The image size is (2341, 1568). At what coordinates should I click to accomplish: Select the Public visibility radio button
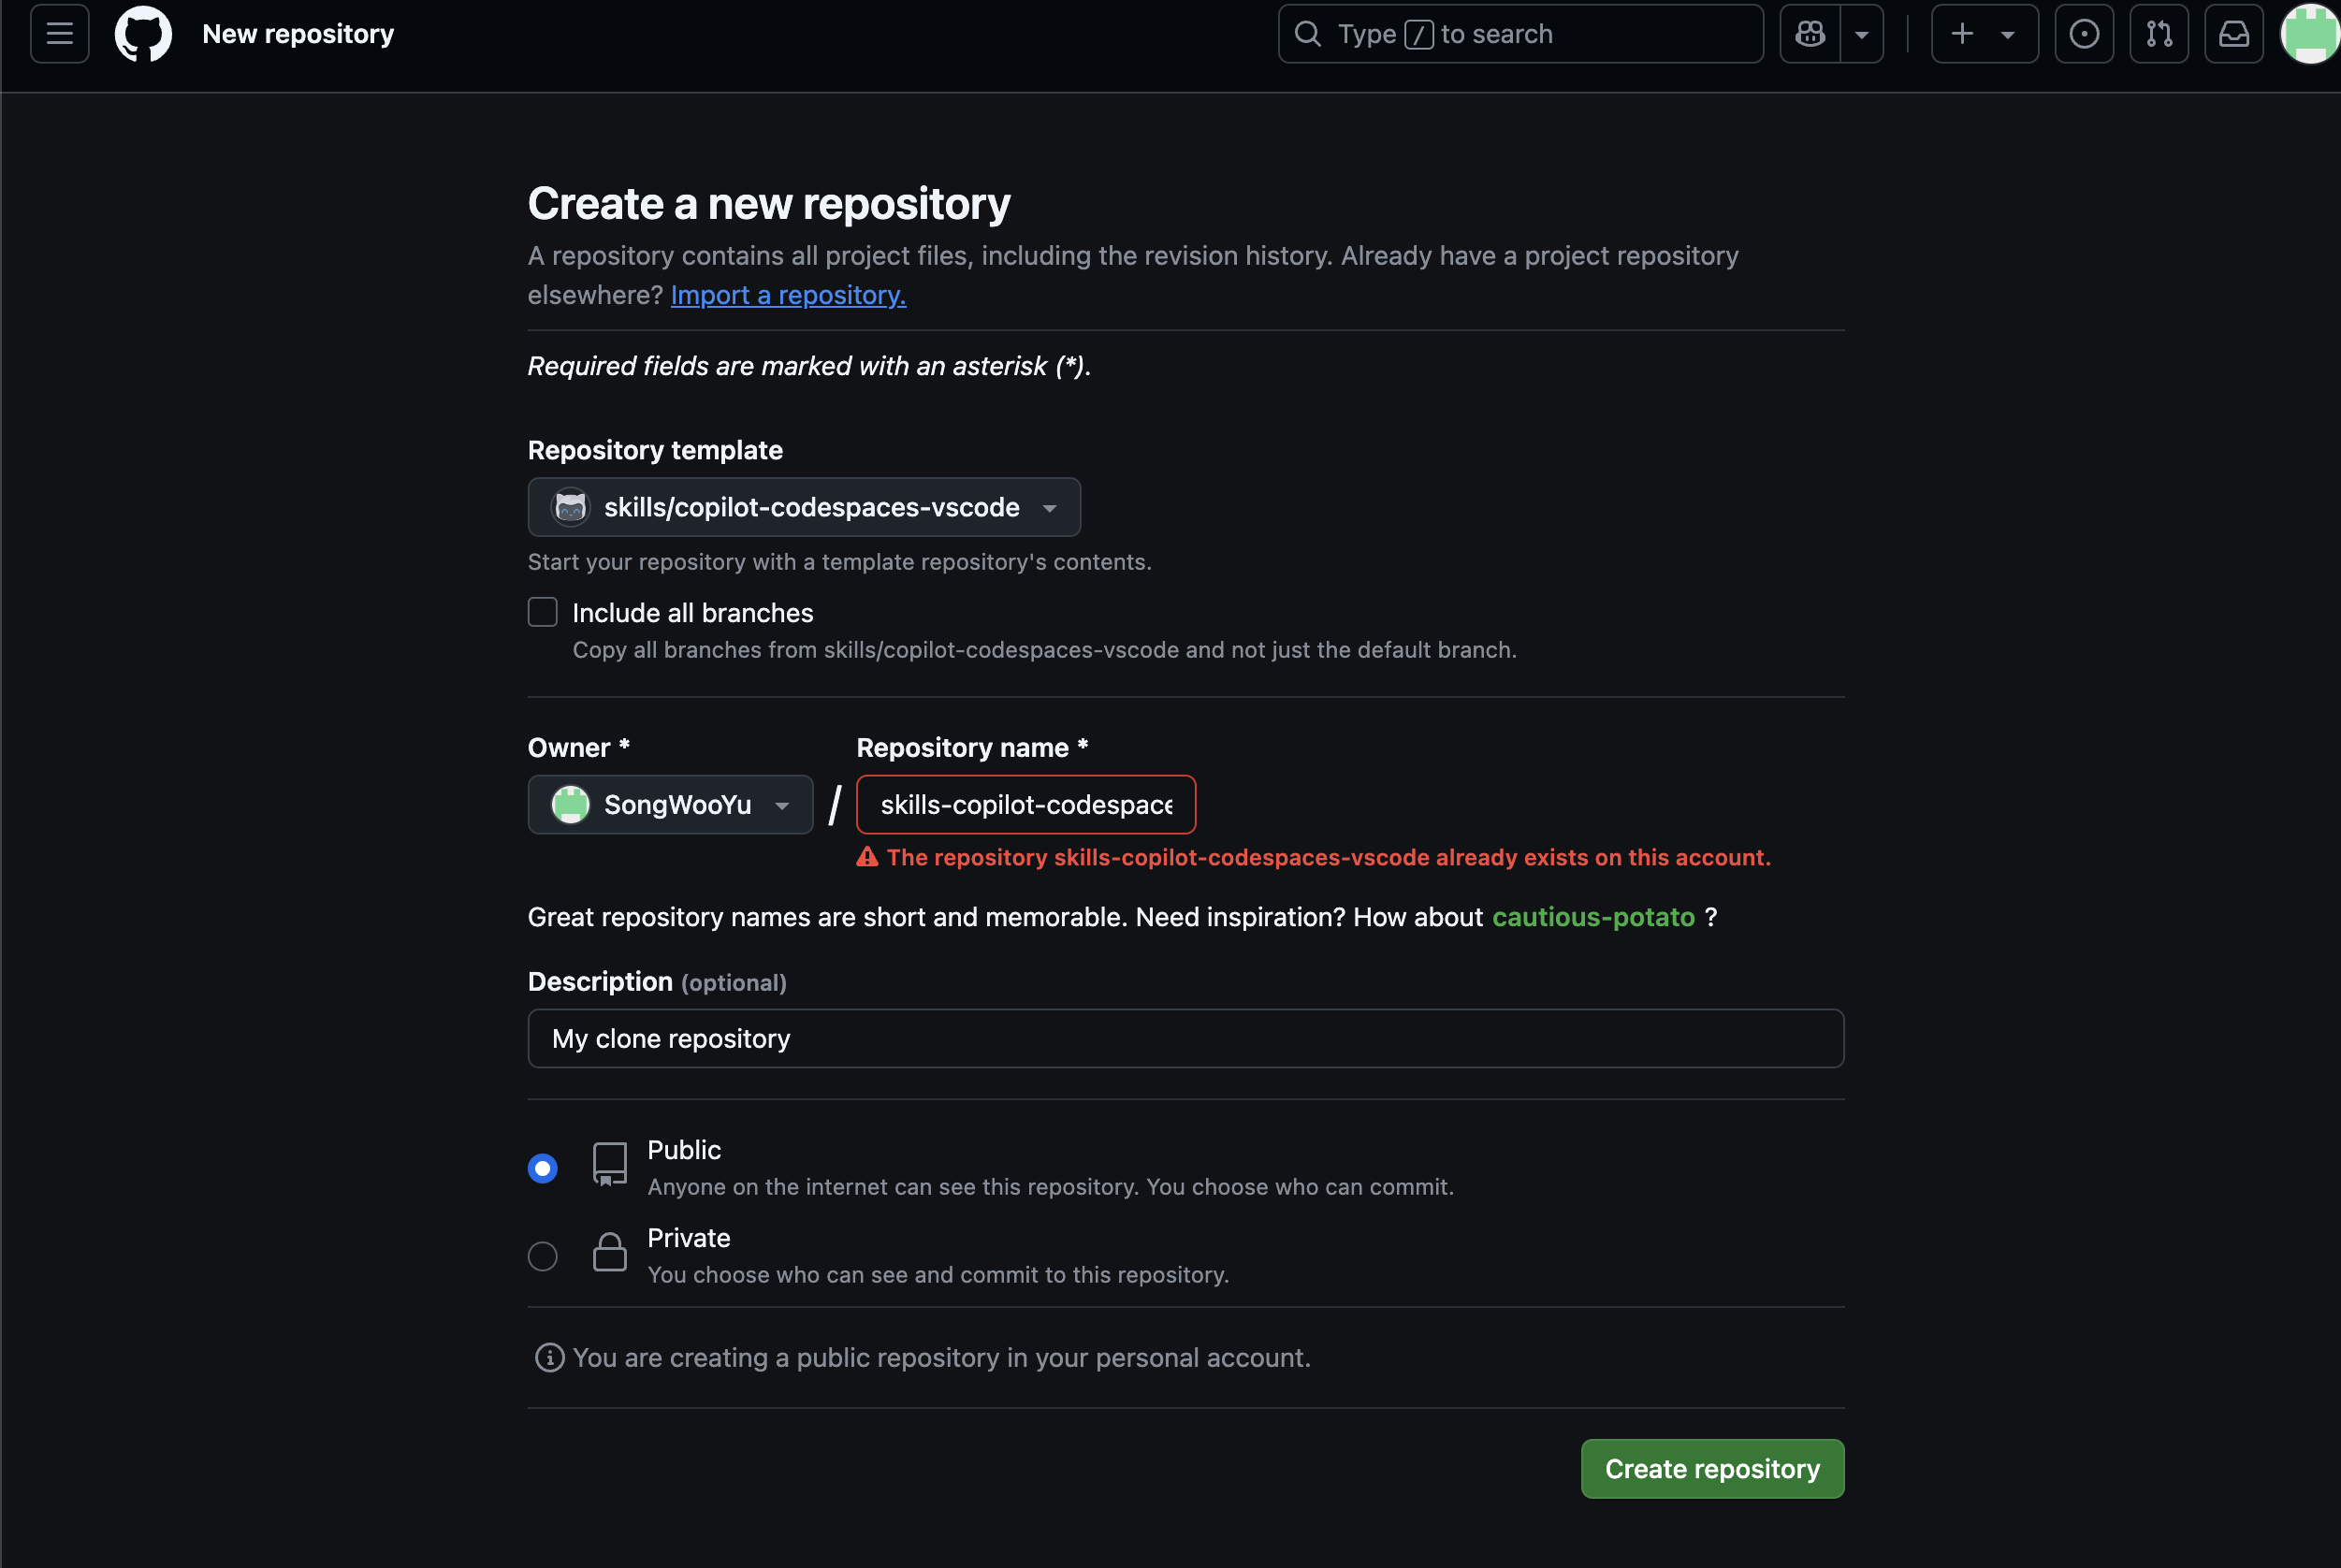542,1168
